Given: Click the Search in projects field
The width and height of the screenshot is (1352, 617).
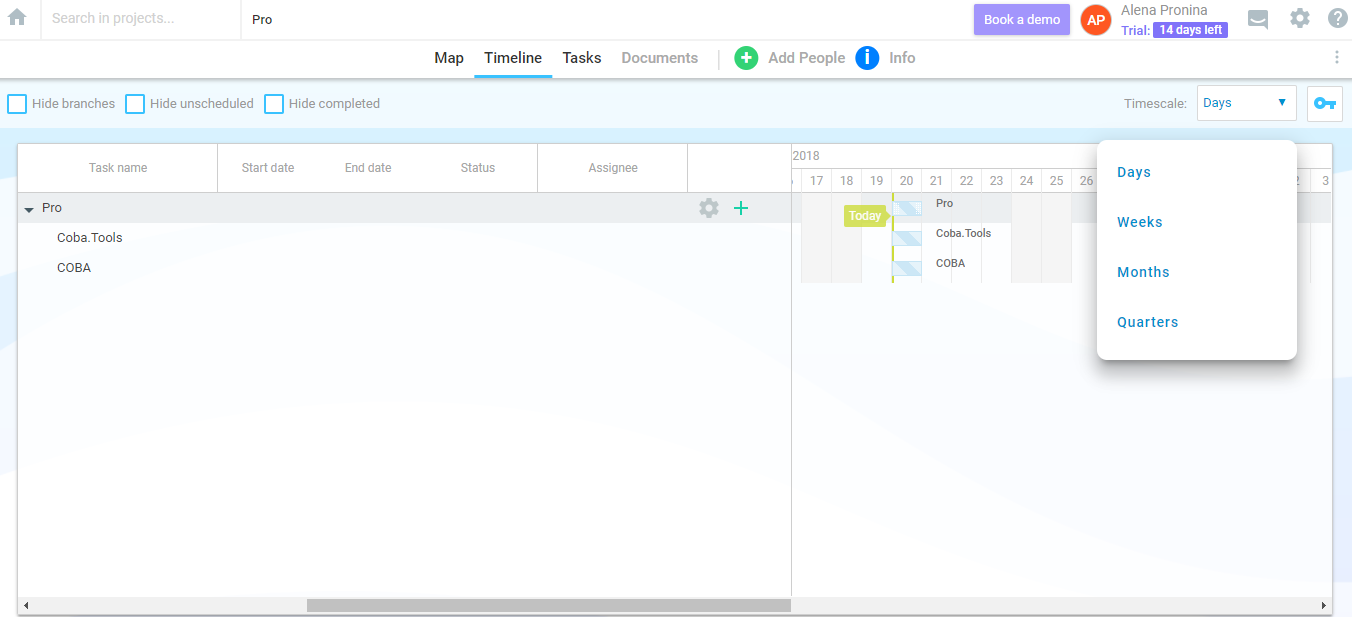Looking at the screenshot, I should click(x=140, y=19).
